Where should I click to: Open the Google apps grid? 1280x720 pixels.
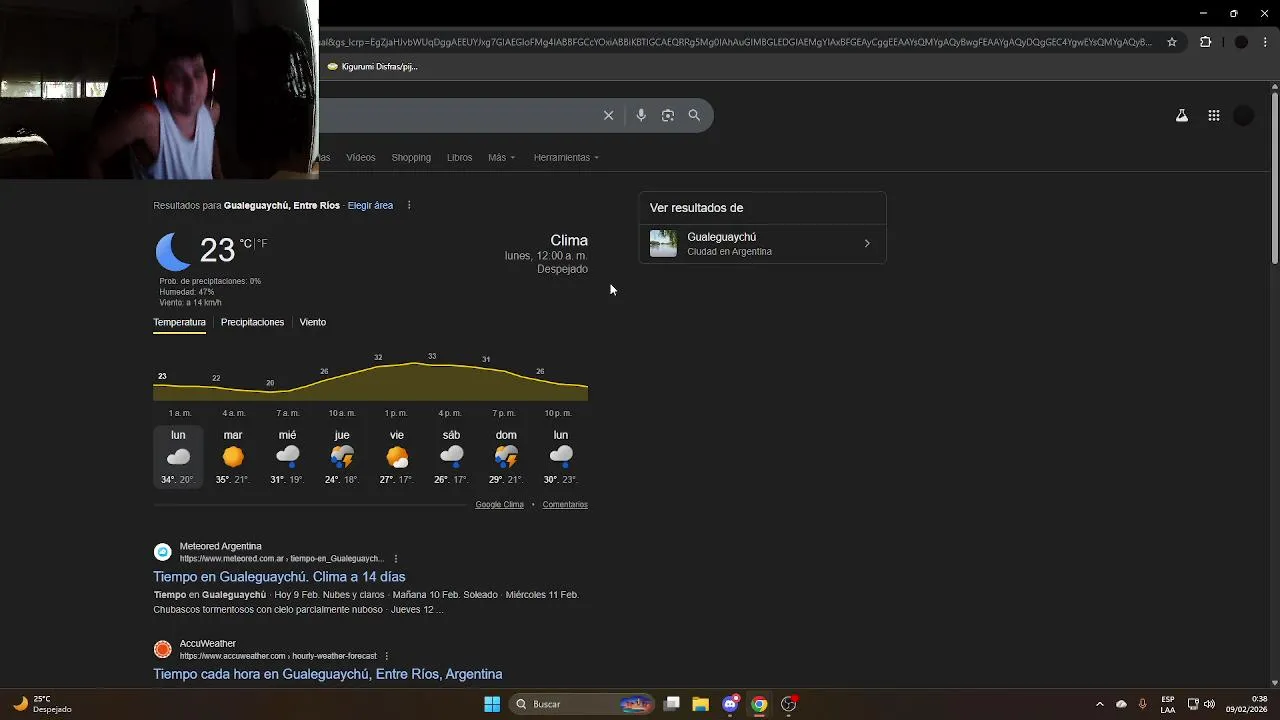[1214, 116]
